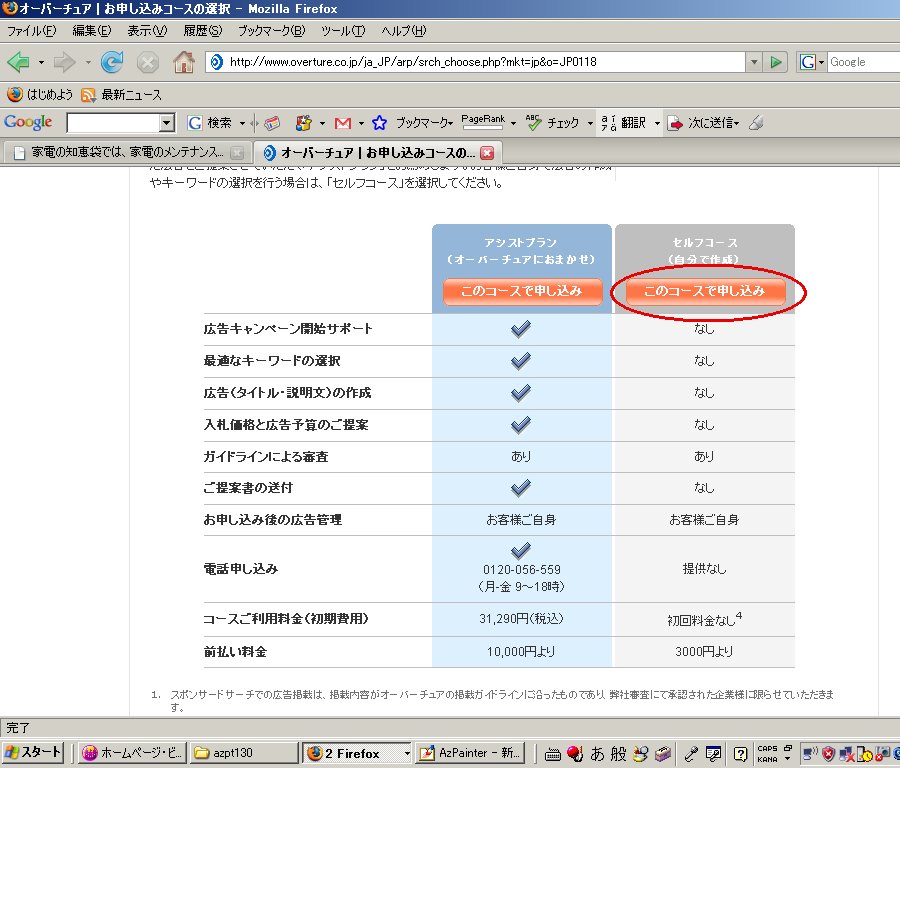Expand the 翻訳 dropdown arrow
This screenshot has width=900, height=900.
coord(657,123)
